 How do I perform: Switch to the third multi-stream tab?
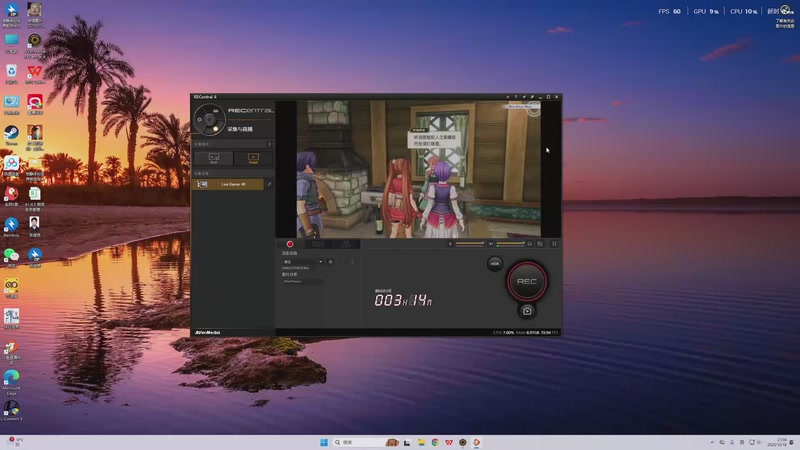click(346, 244)
